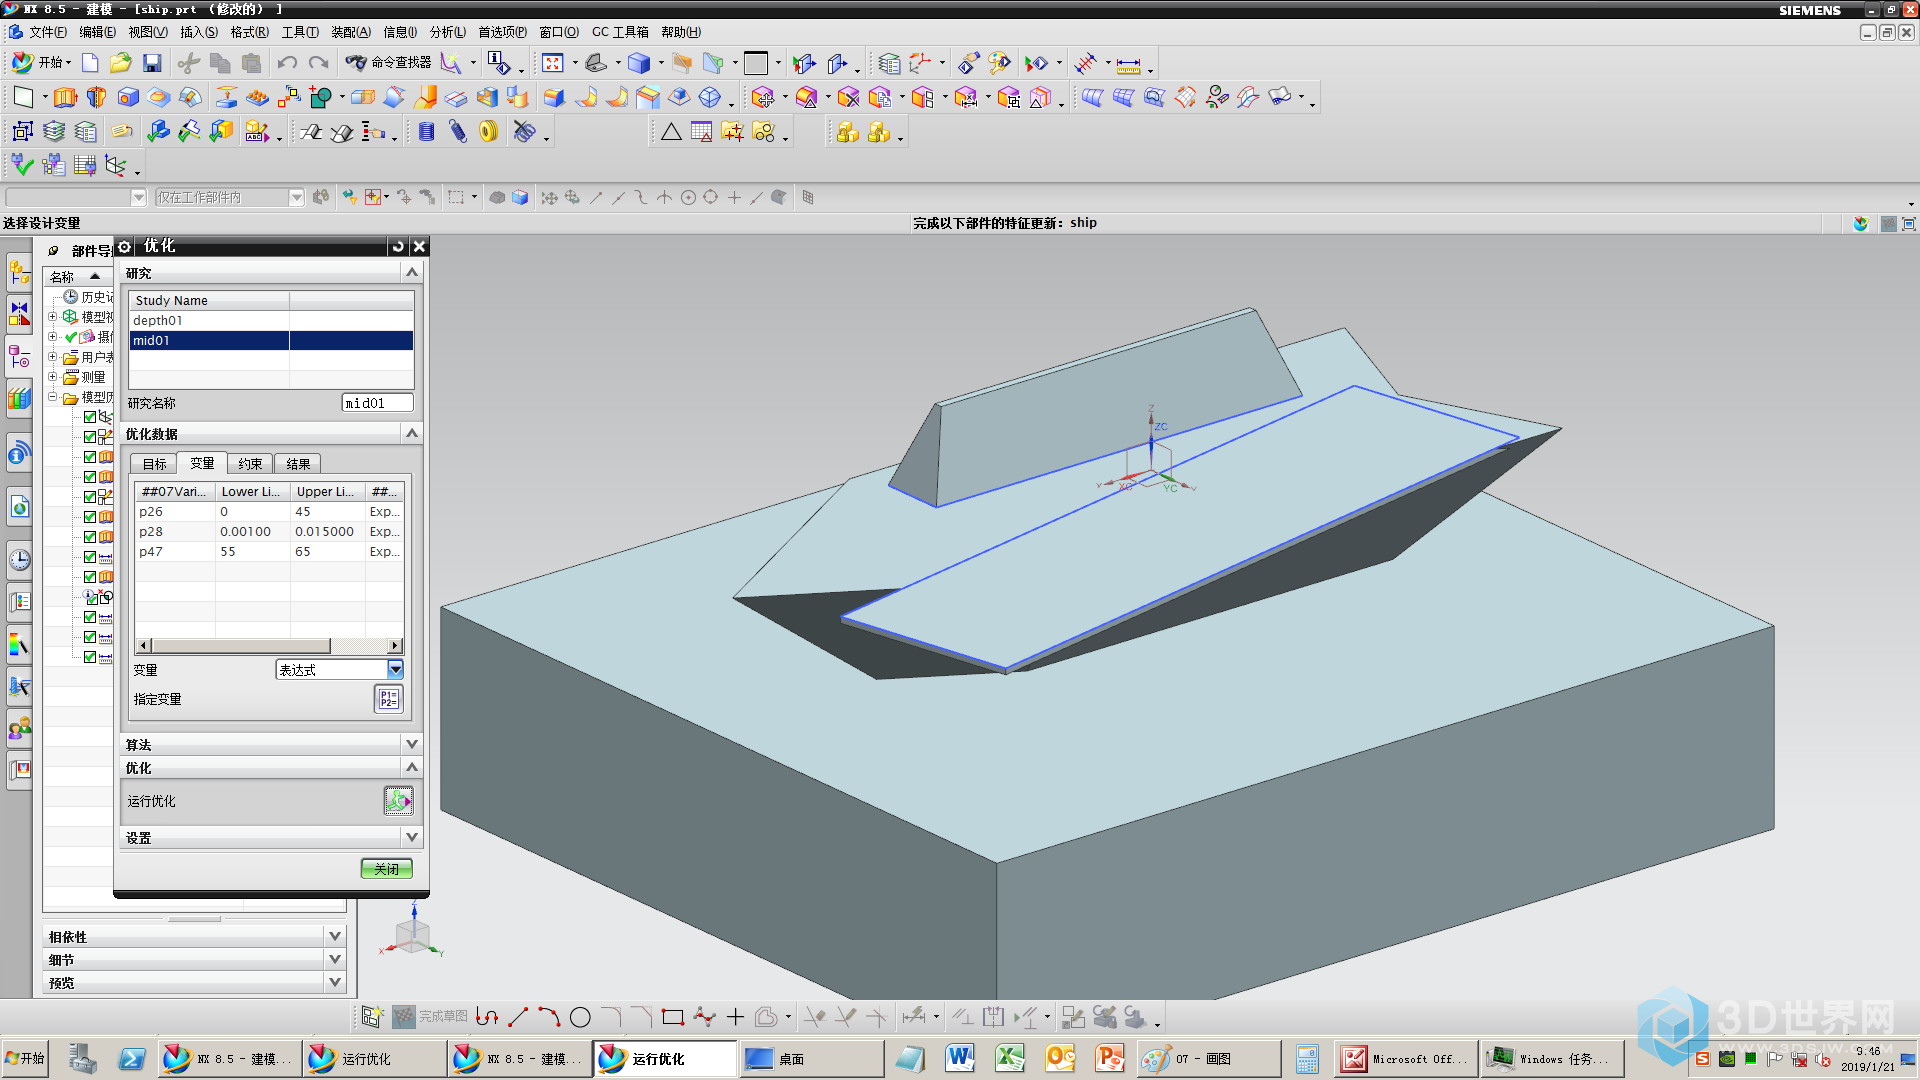Image resolution: width=1920 pixels, height=1080 pixels.
Task: Toggle sixth checkbox under model history
Action: pos(90,517)
